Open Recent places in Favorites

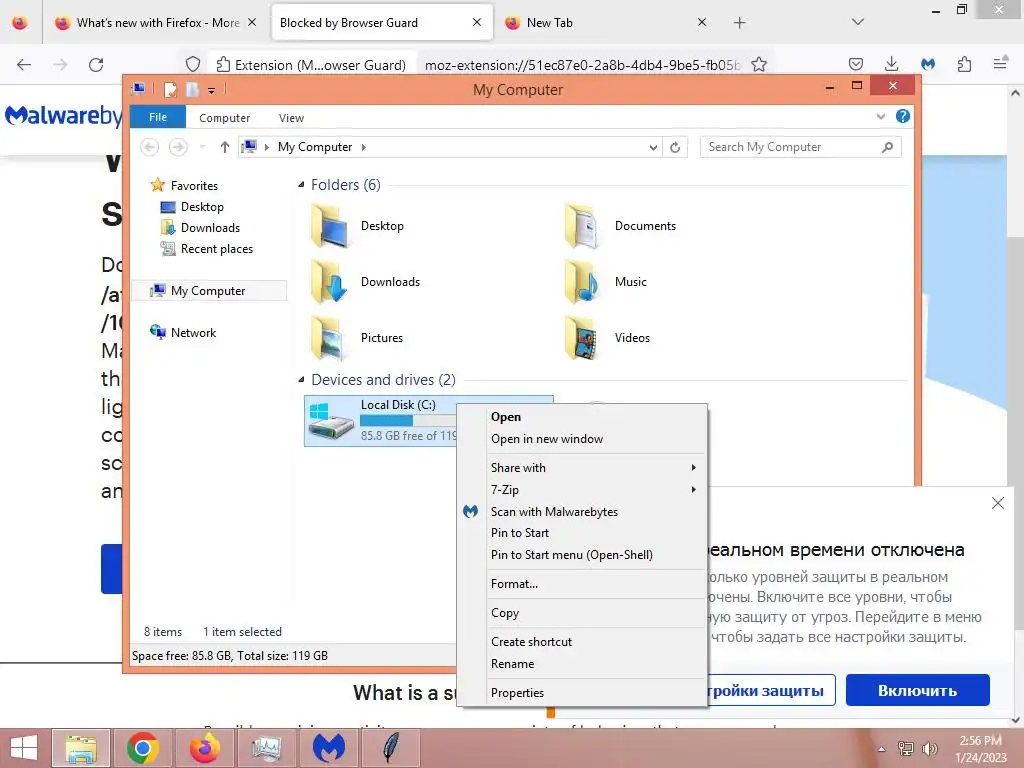point(216,249)
